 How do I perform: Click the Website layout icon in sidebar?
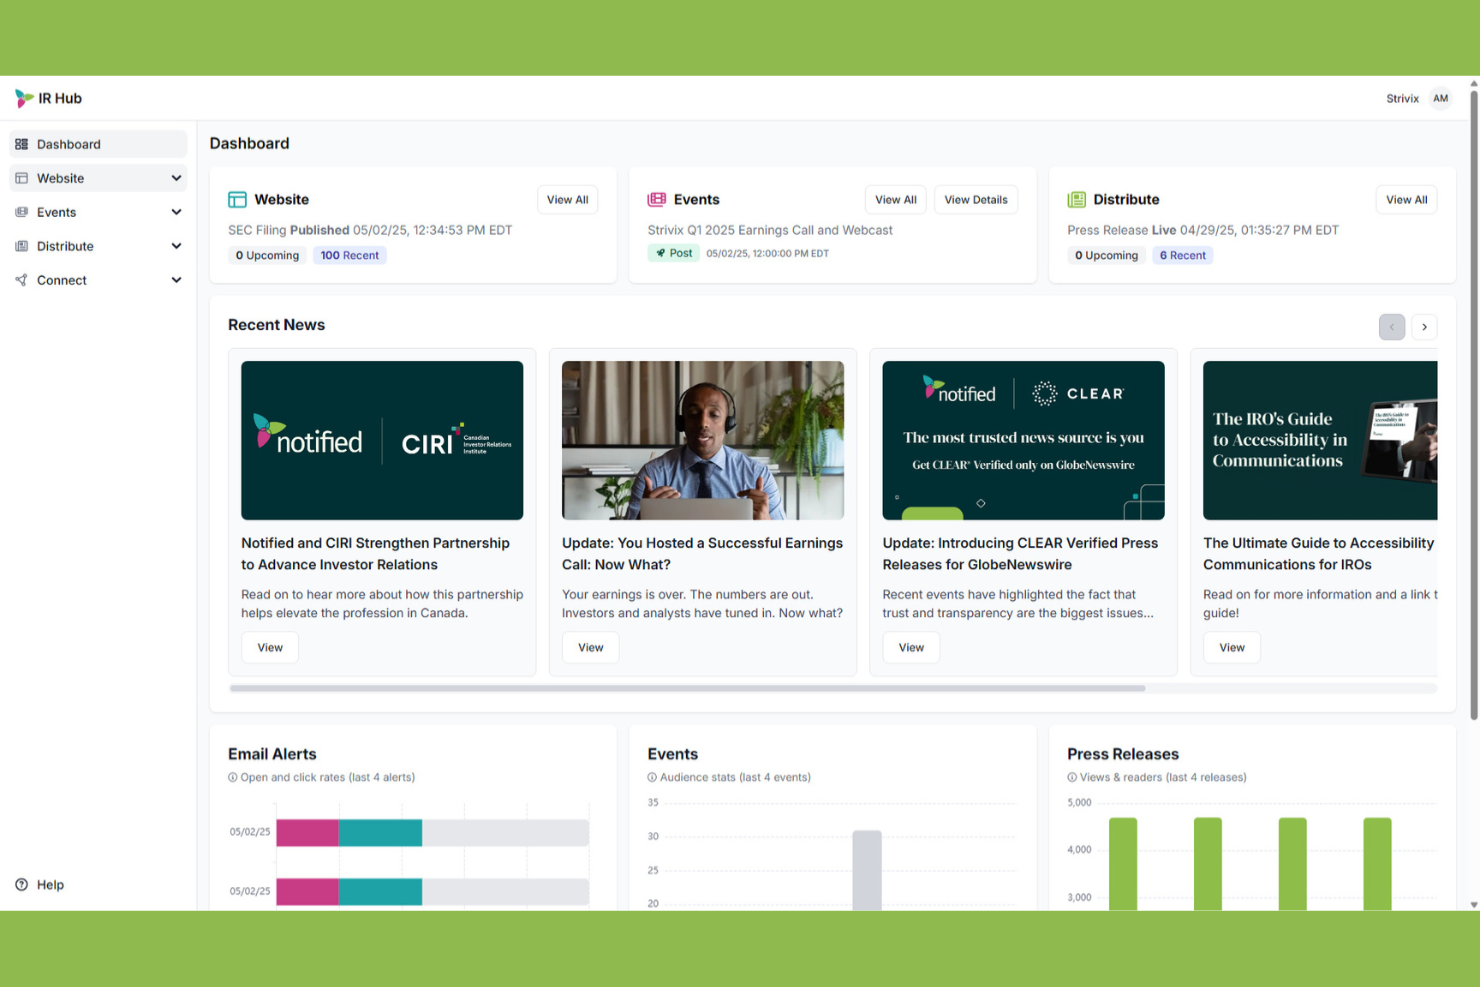[x=21, y=178]
